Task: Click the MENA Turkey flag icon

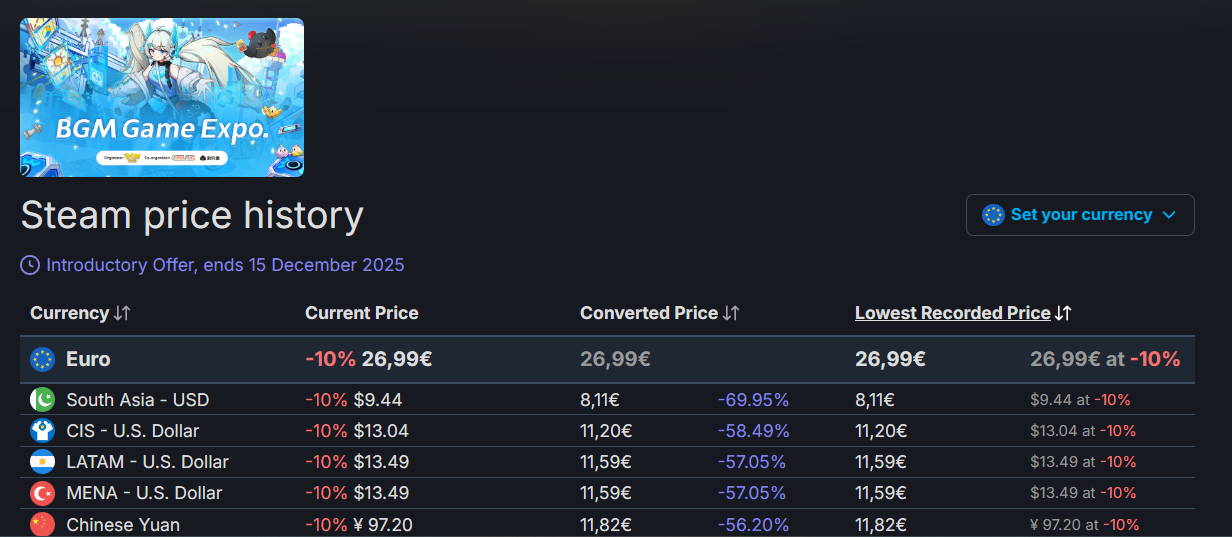Action: pyautogui.click(x=42, y=493)
